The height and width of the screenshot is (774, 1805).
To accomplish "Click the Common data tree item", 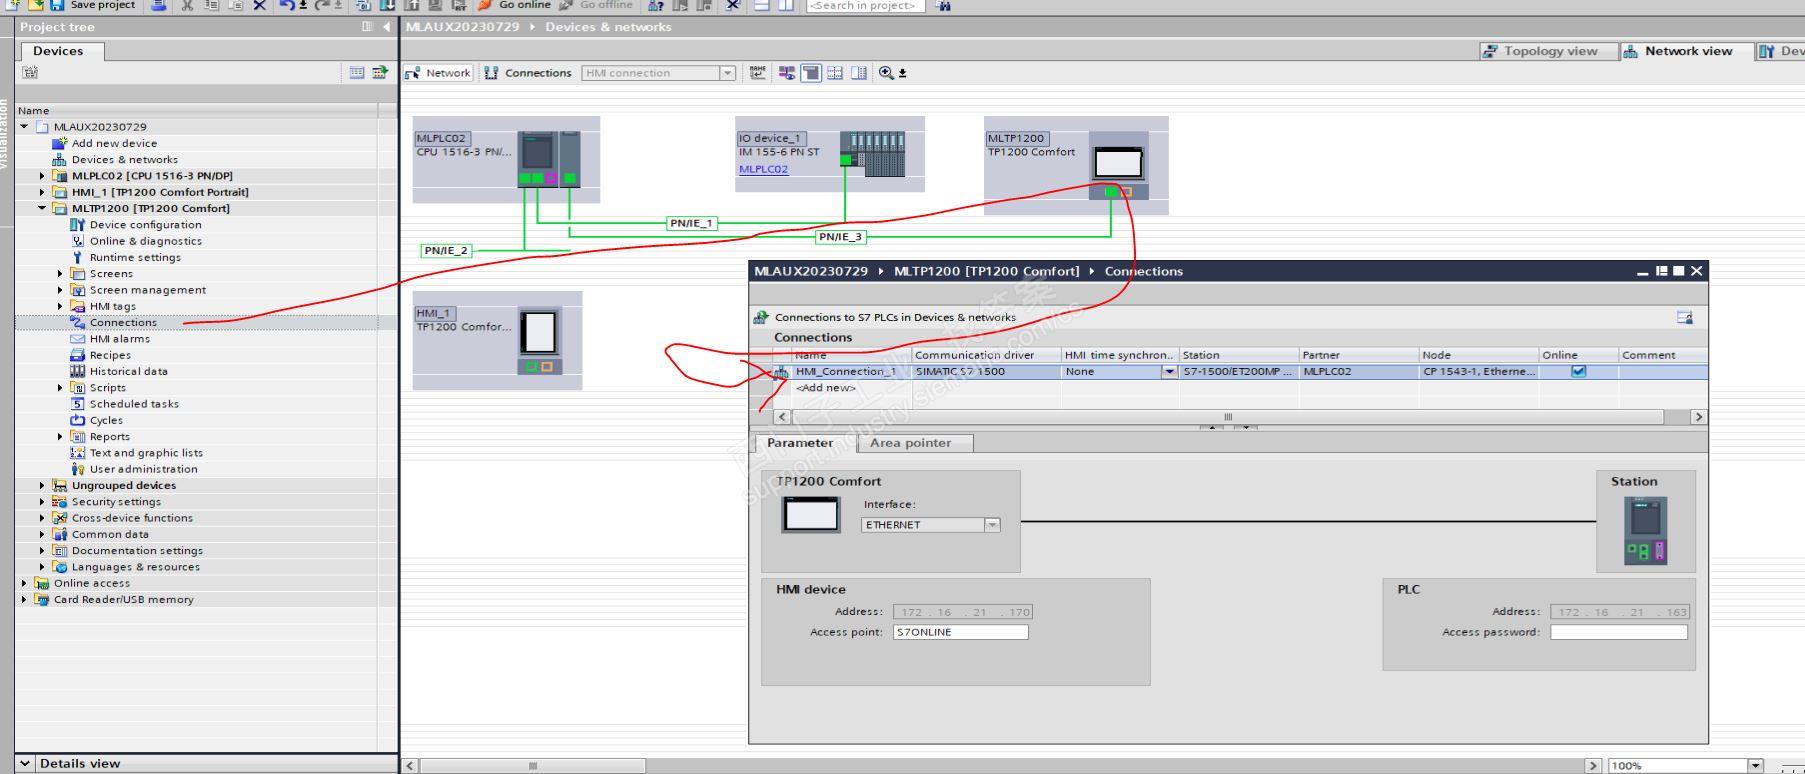I will pos(110,534).
